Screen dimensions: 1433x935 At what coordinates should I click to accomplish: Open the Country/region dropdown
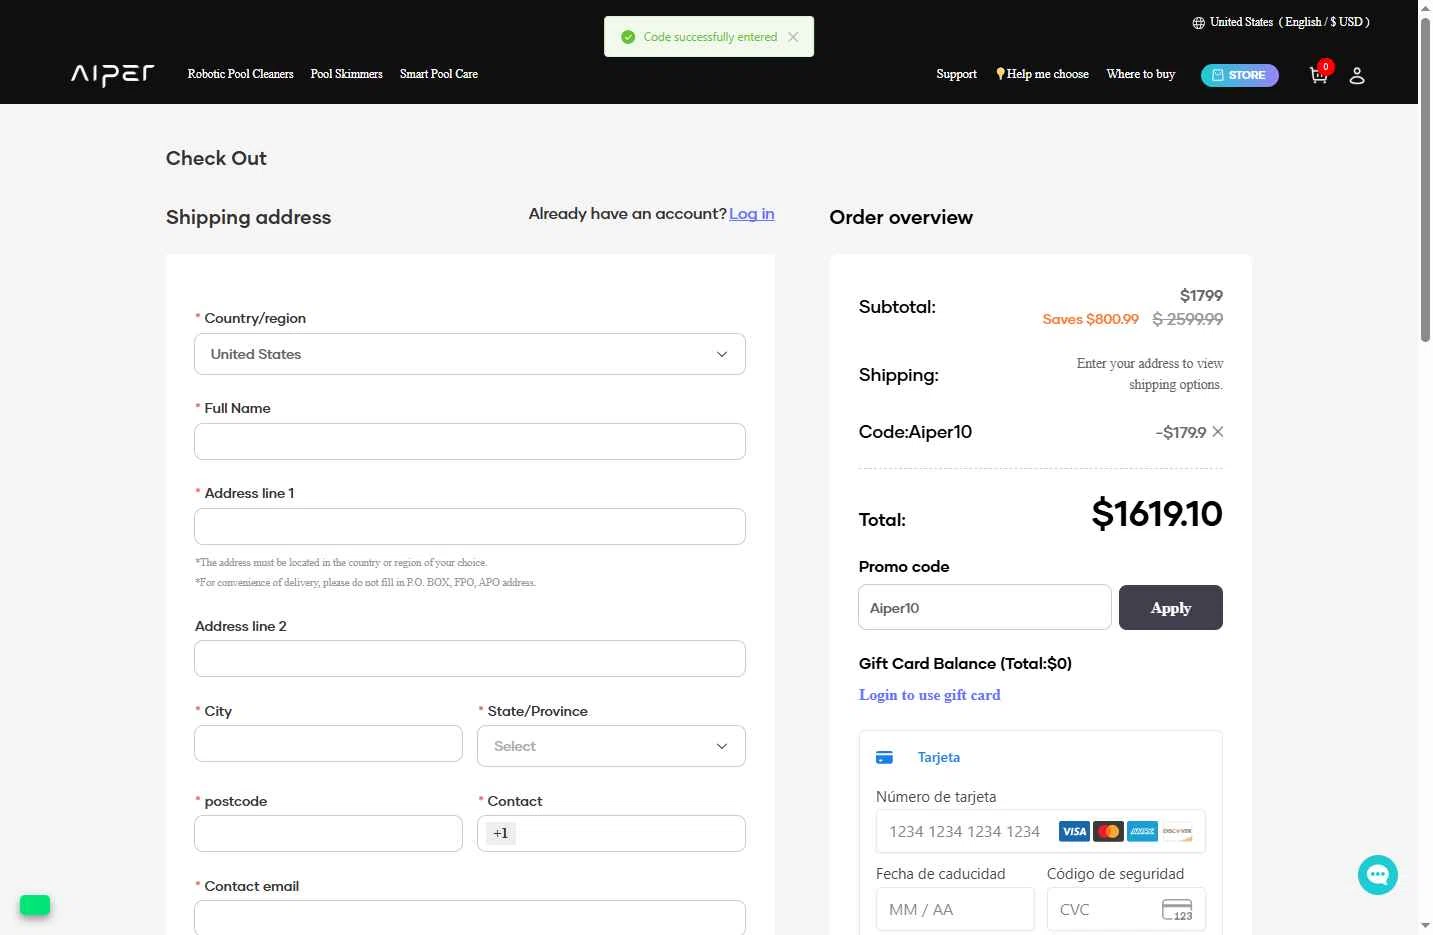pos(470,354)
